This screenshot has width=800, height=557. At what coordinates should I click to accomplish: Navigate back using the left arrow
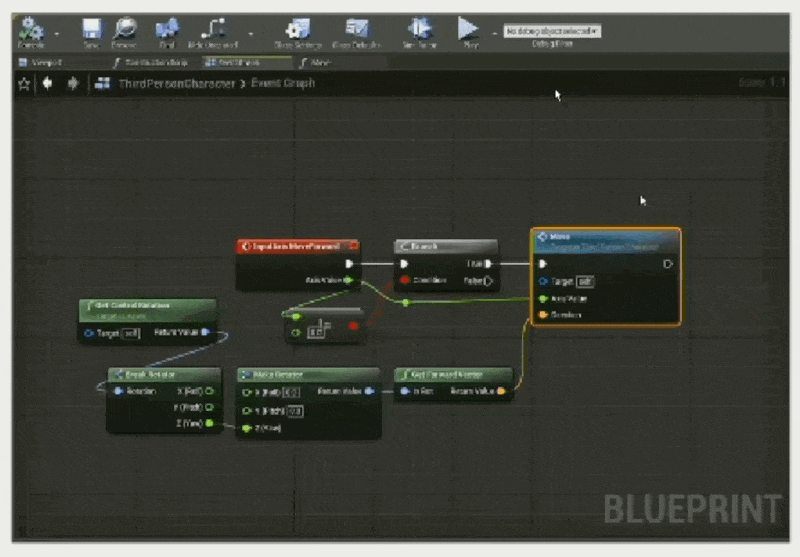[x=47, y=84]
